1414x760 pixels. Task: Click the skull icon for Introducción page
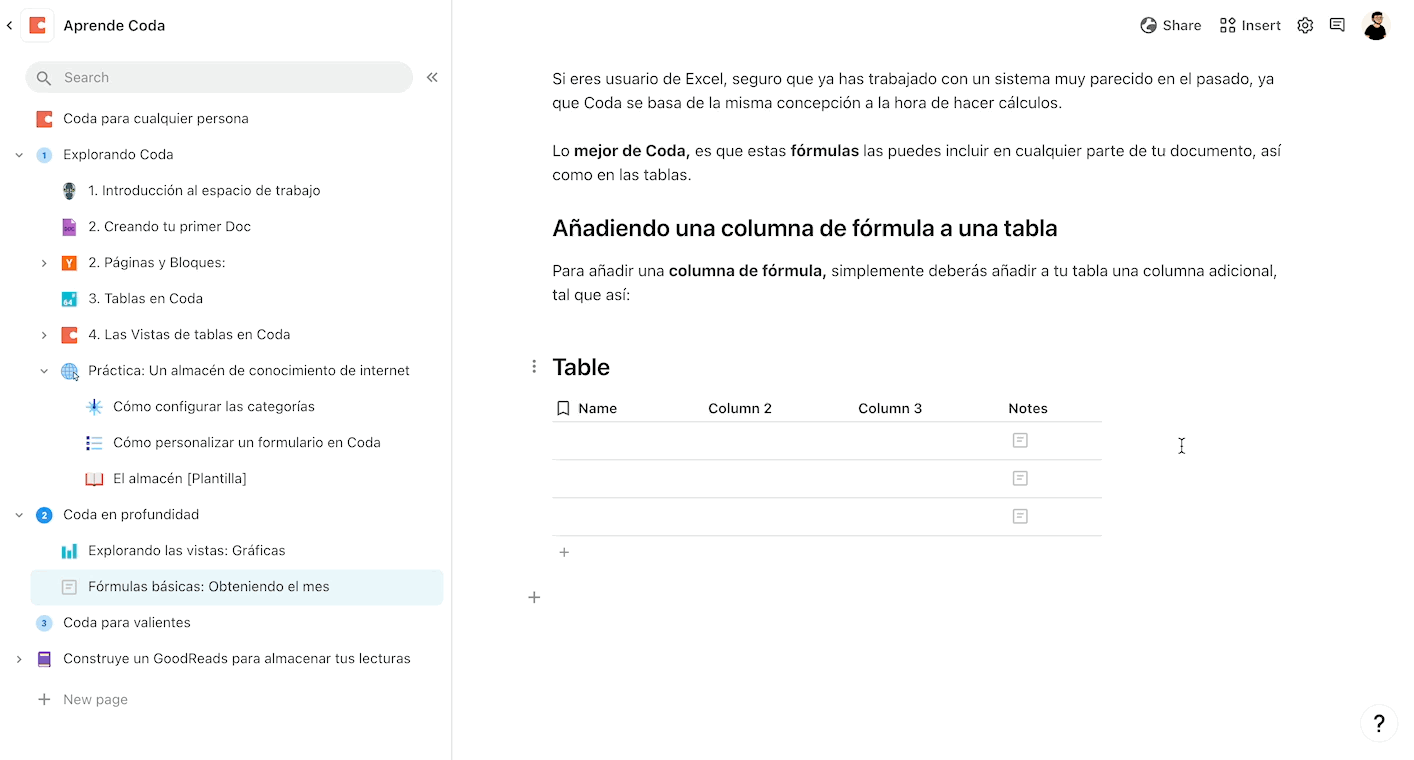(x=69, y=190)
